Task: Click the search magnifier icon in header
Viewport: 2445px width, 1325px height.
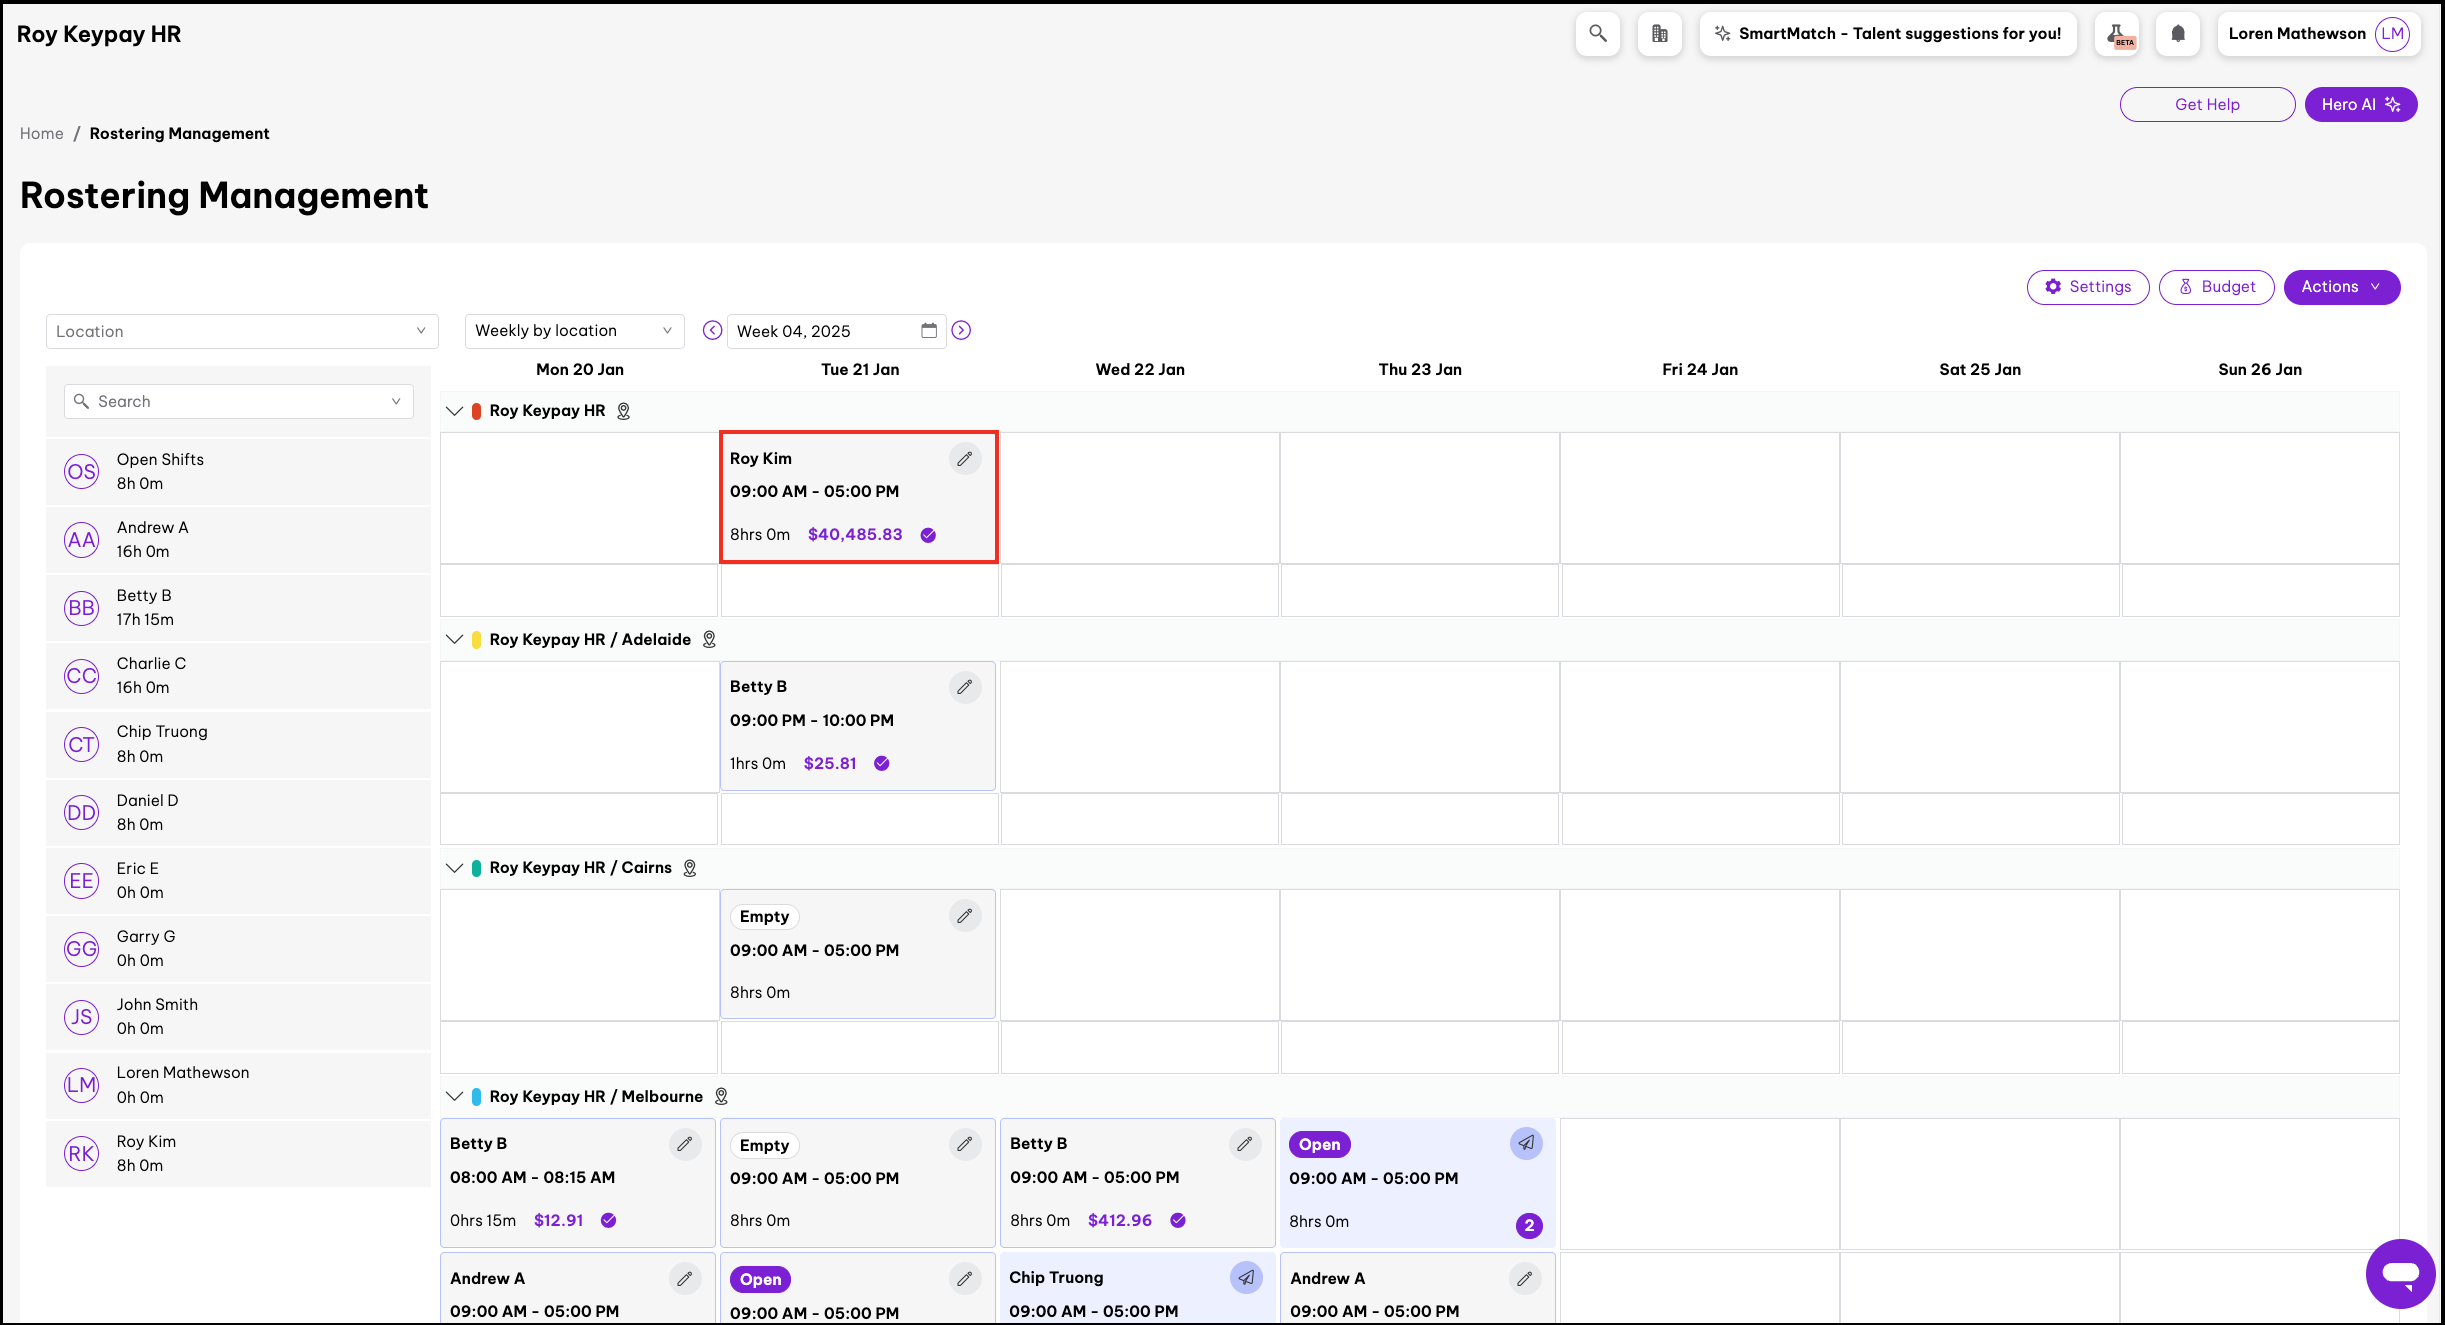Action: point(1597,34)
